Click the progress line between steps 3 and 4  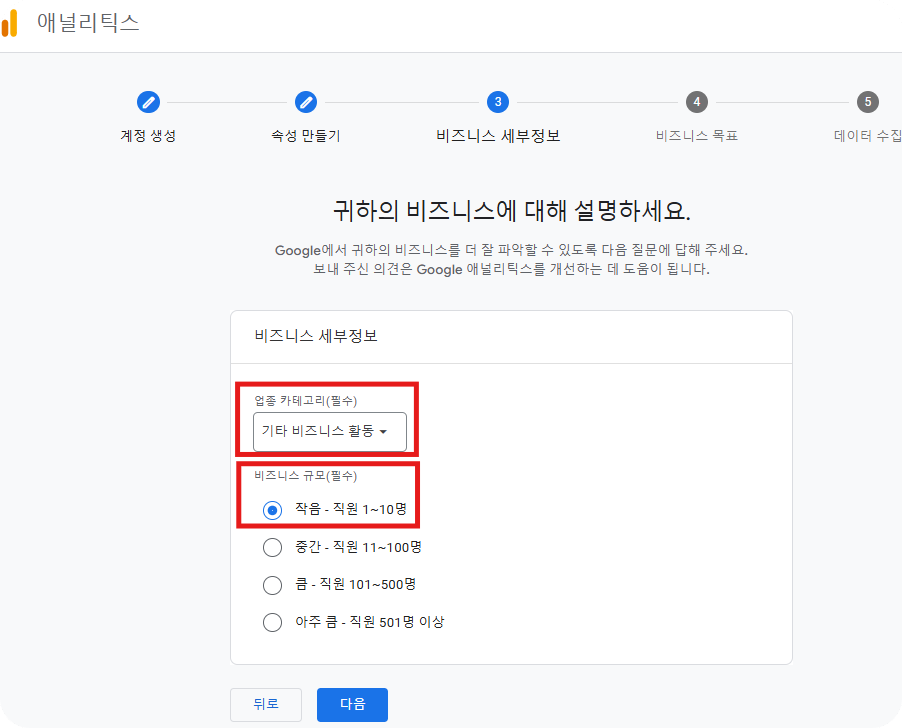597,102
